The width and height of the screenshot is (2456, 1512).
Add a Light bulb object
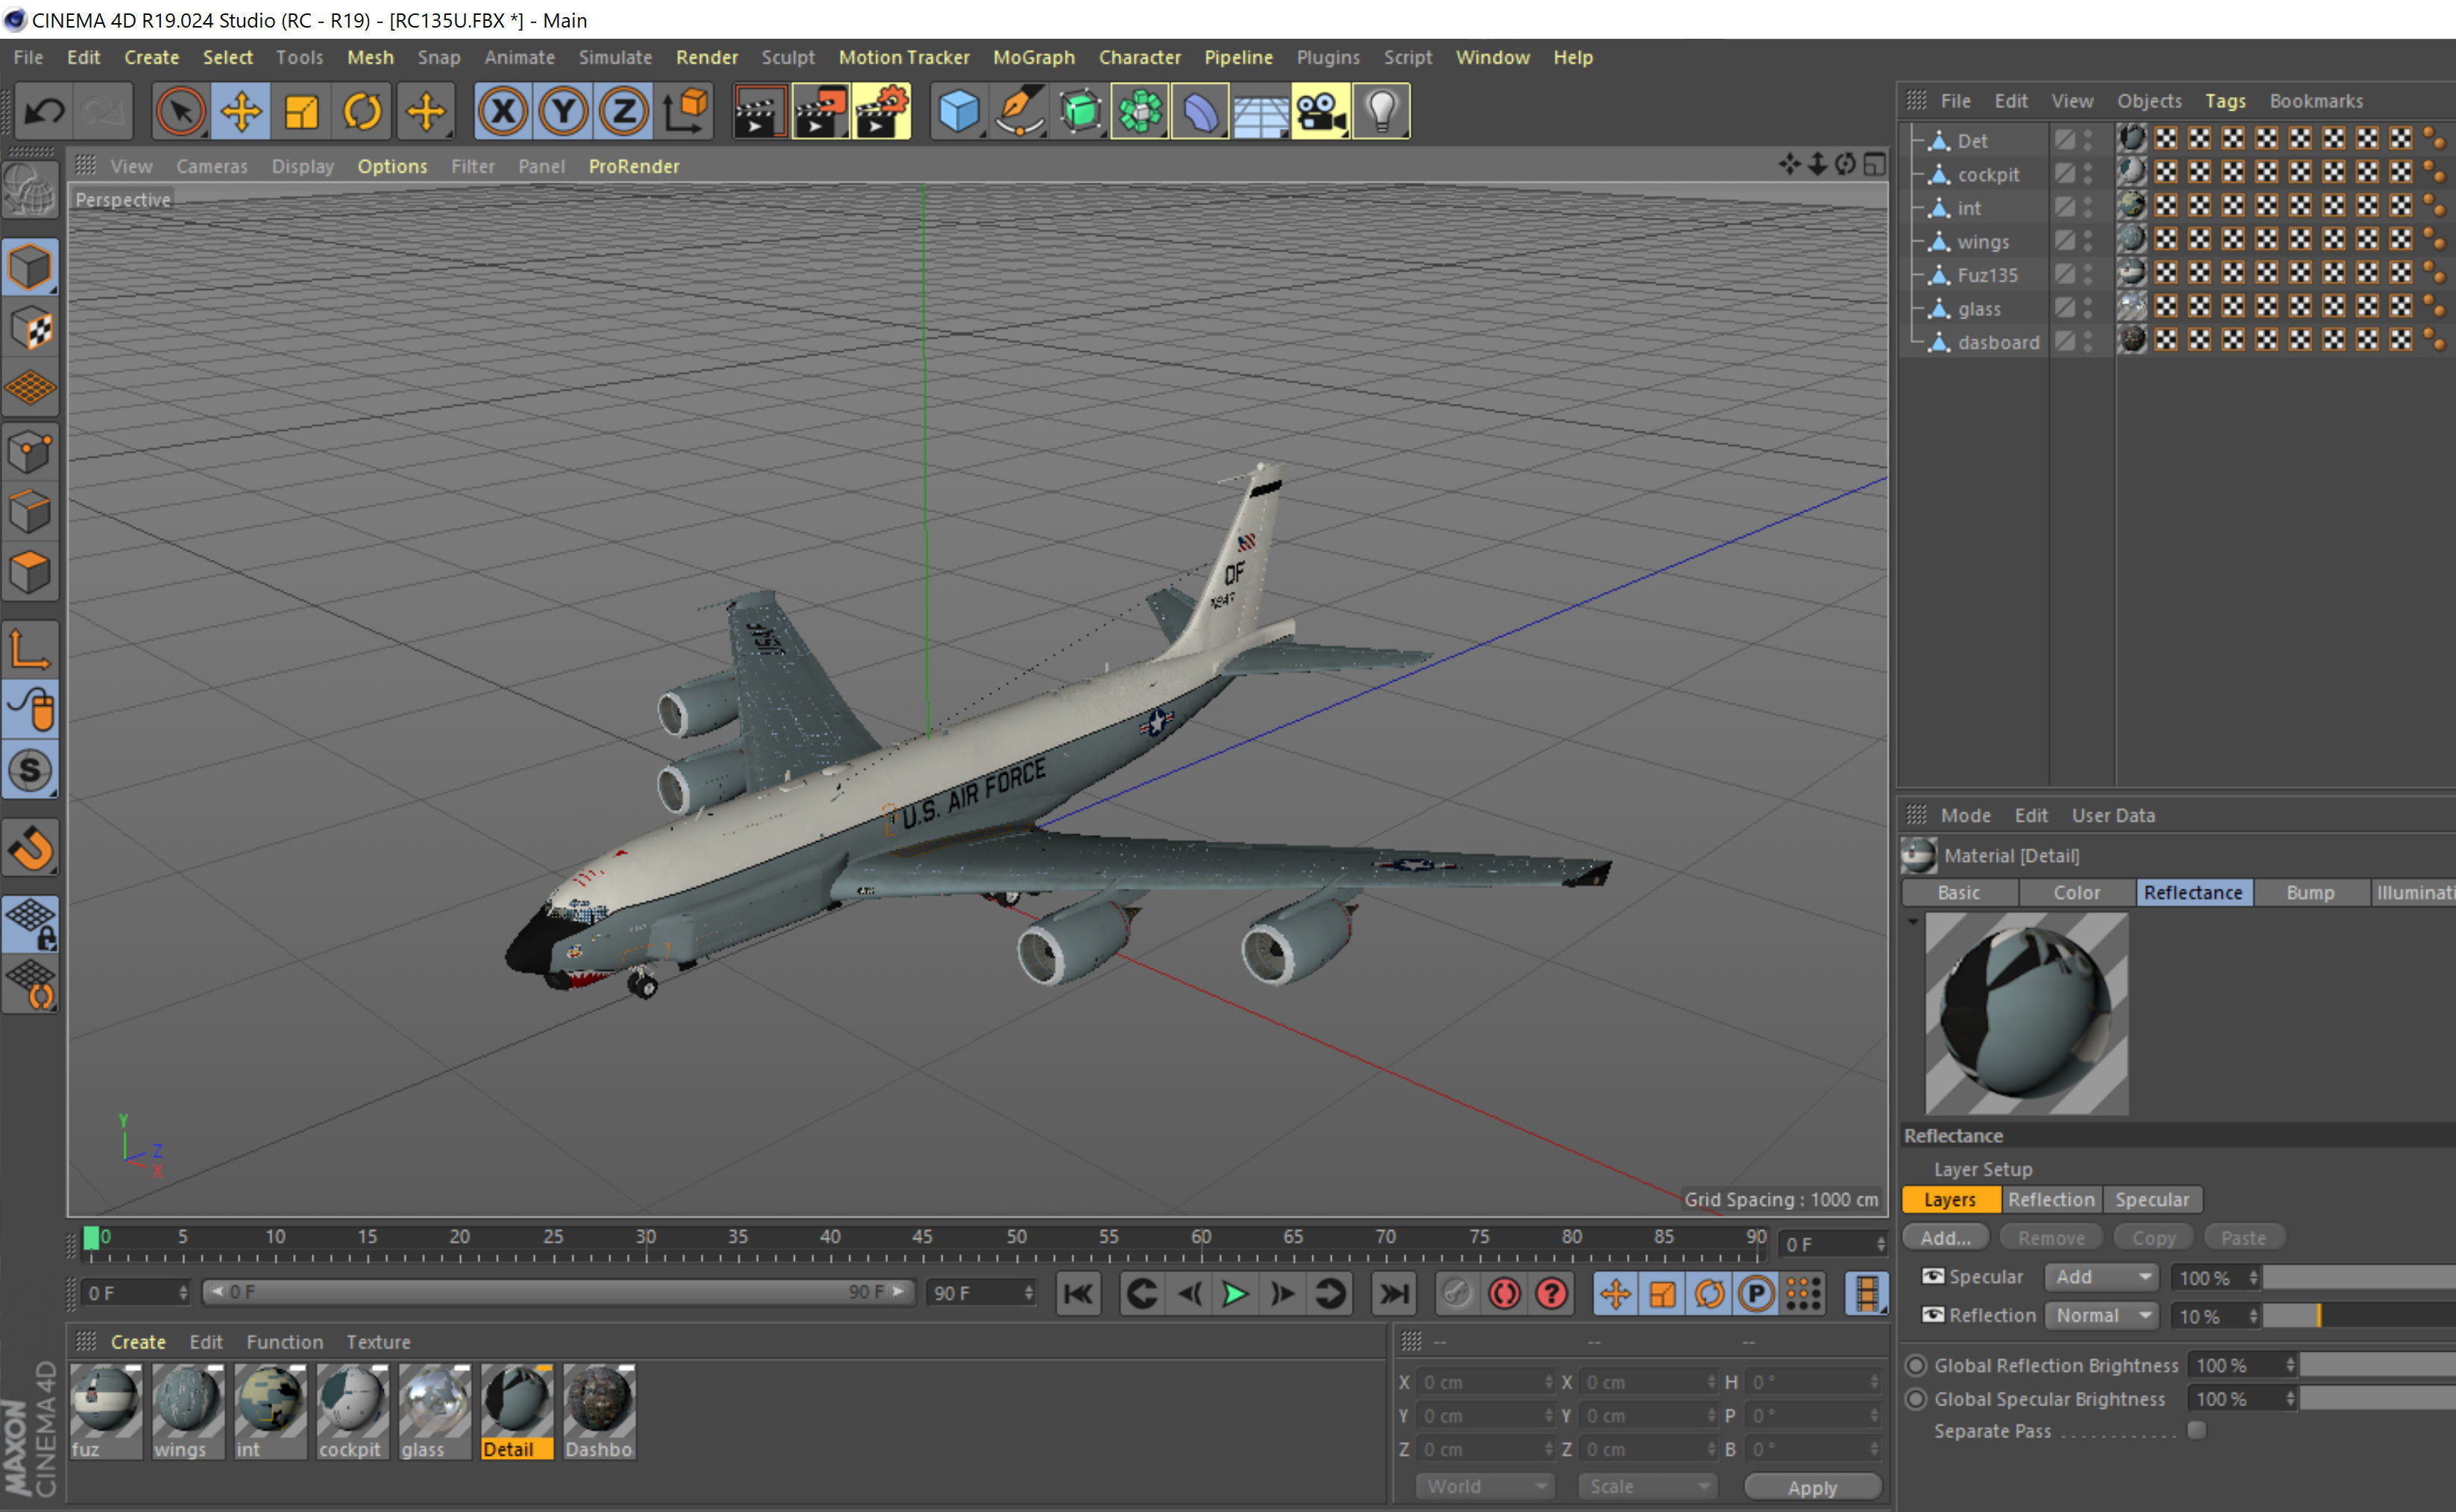click(1381, 111)
